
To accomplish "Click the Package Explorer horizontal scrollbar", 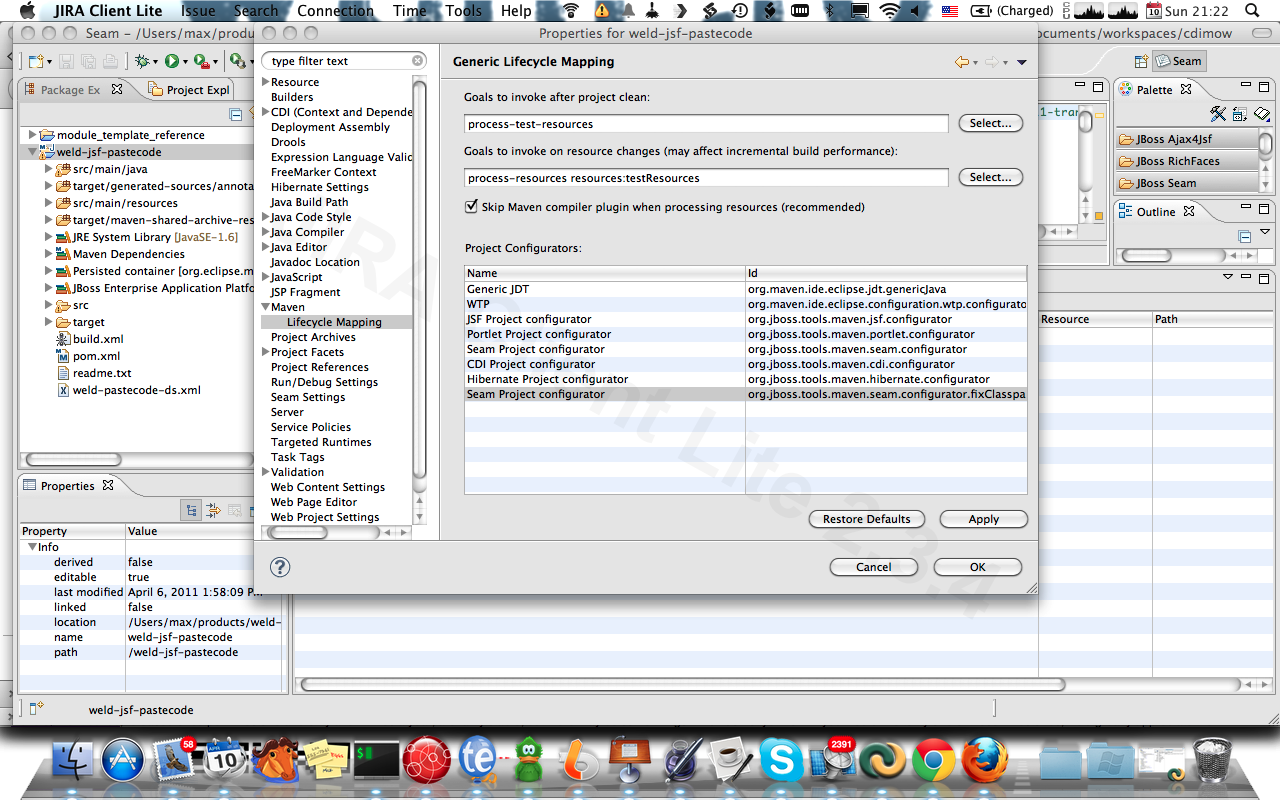I will [x=74, y=459].
